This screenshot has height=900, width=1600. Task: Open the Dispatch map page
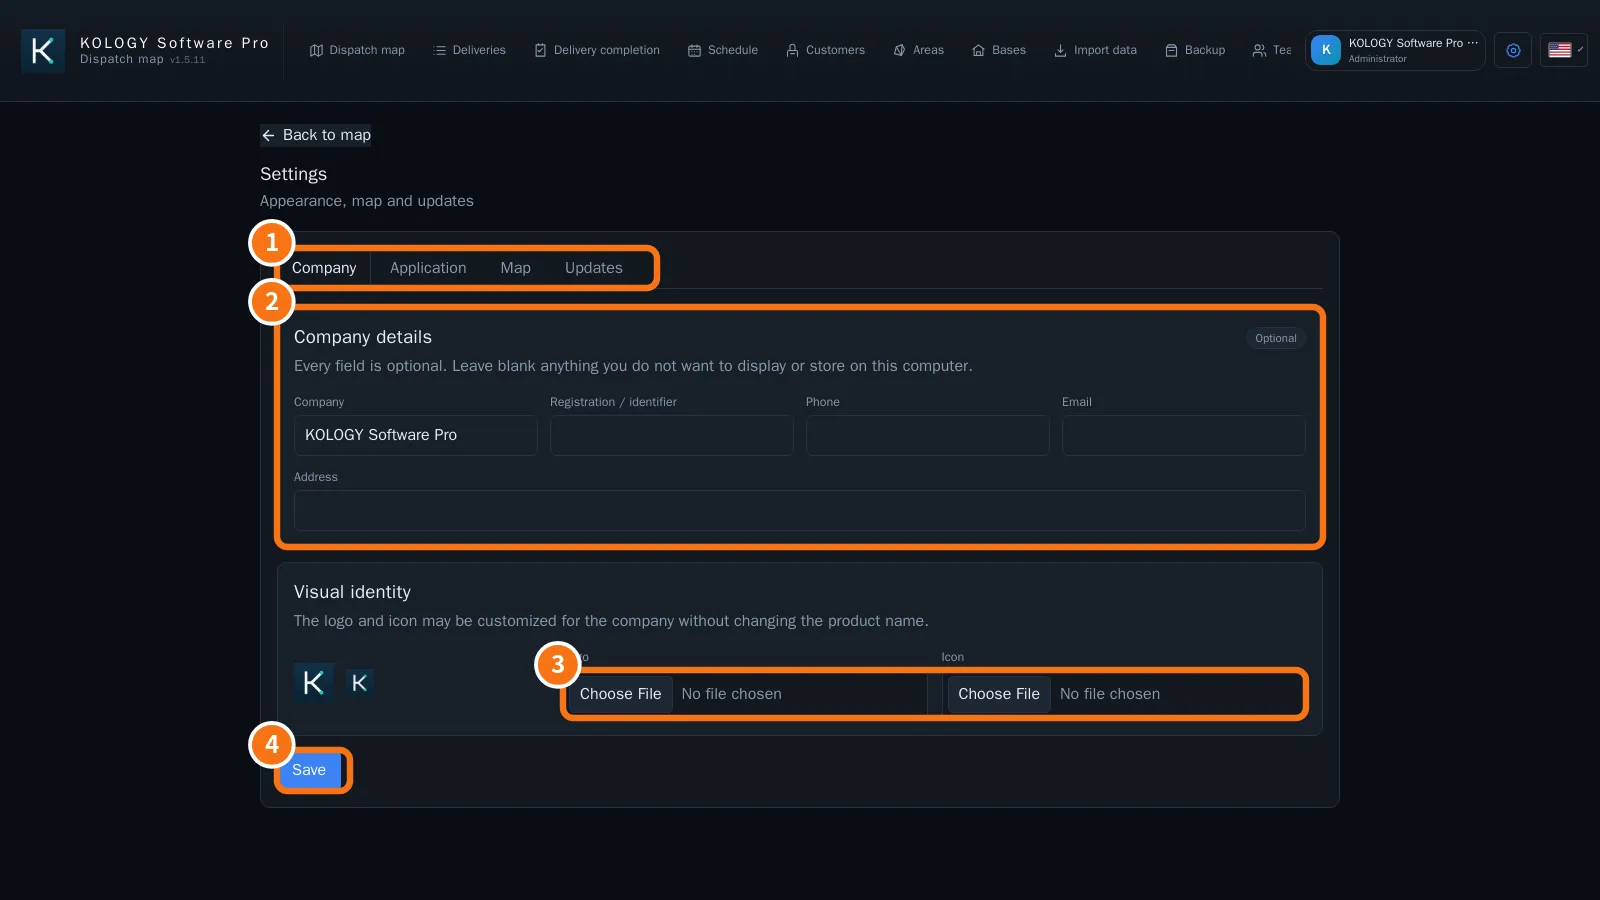(357, 50)
